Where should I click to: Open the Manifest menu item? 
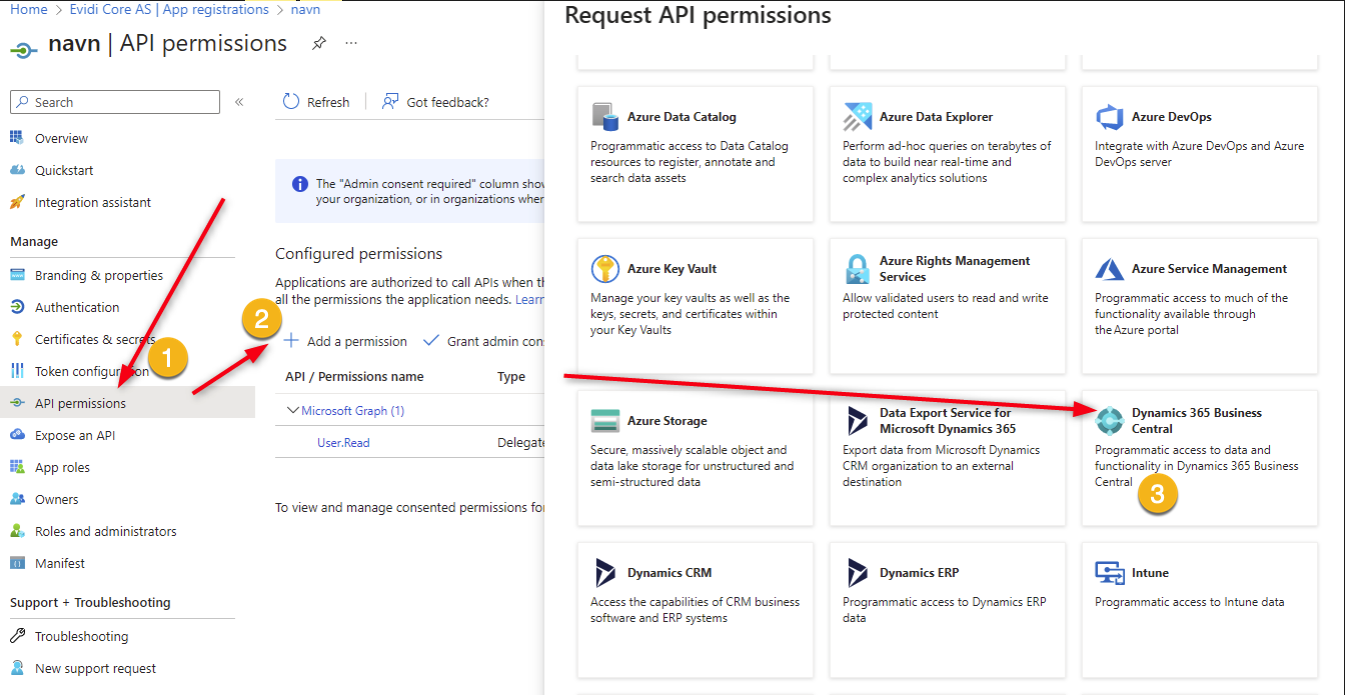[x=60, y=563]
